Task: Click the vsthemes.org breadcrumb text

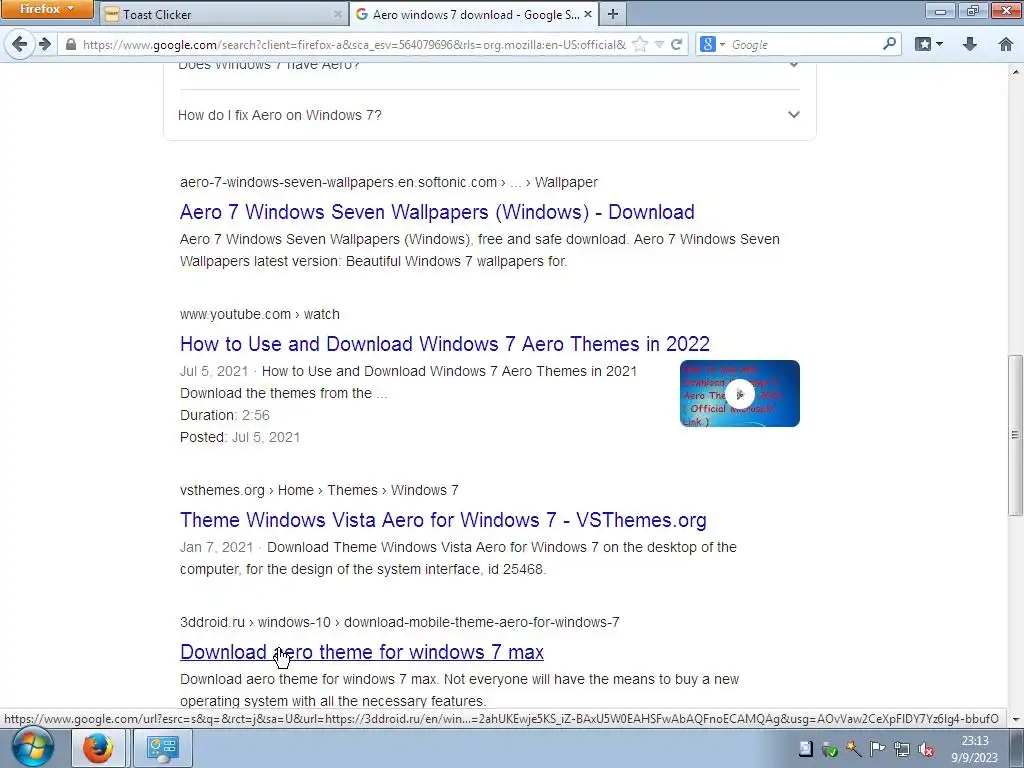Action: [319, 490]
